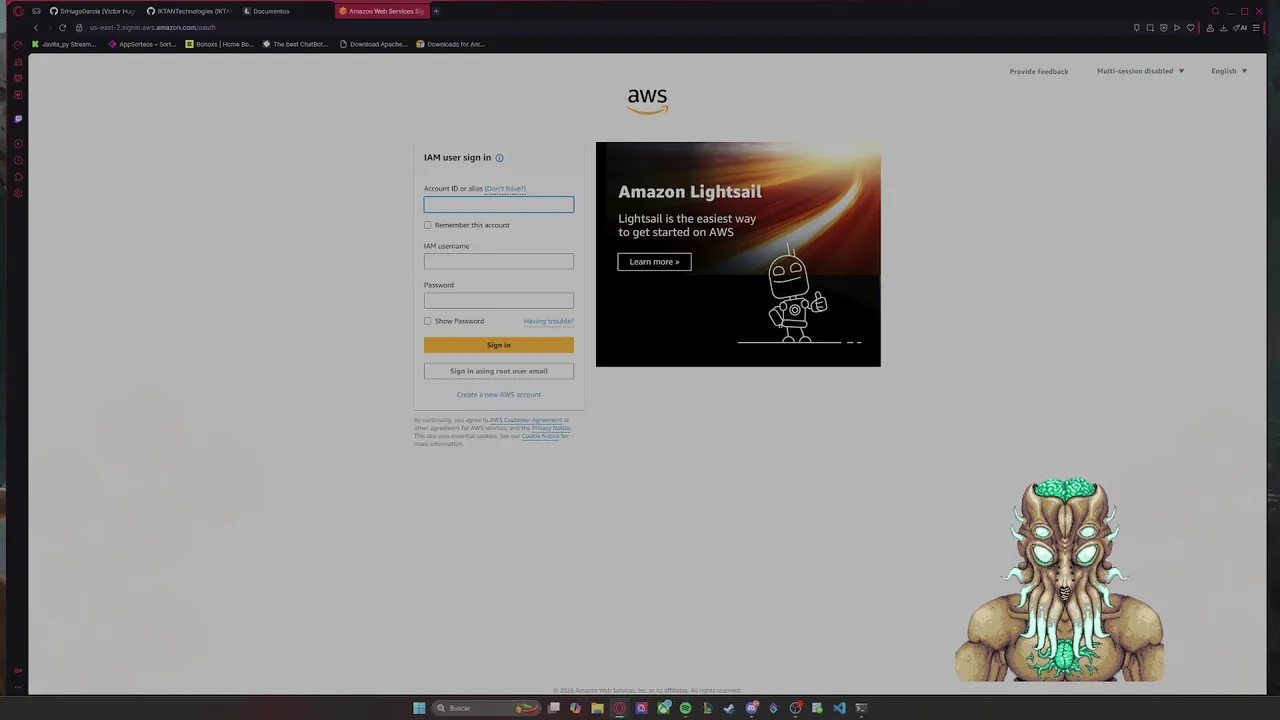Image resolution: width=1280 pixels, height=720 pixels.
Task: Click the snapshot capture icon in address bar
Action: (1150, 27)
